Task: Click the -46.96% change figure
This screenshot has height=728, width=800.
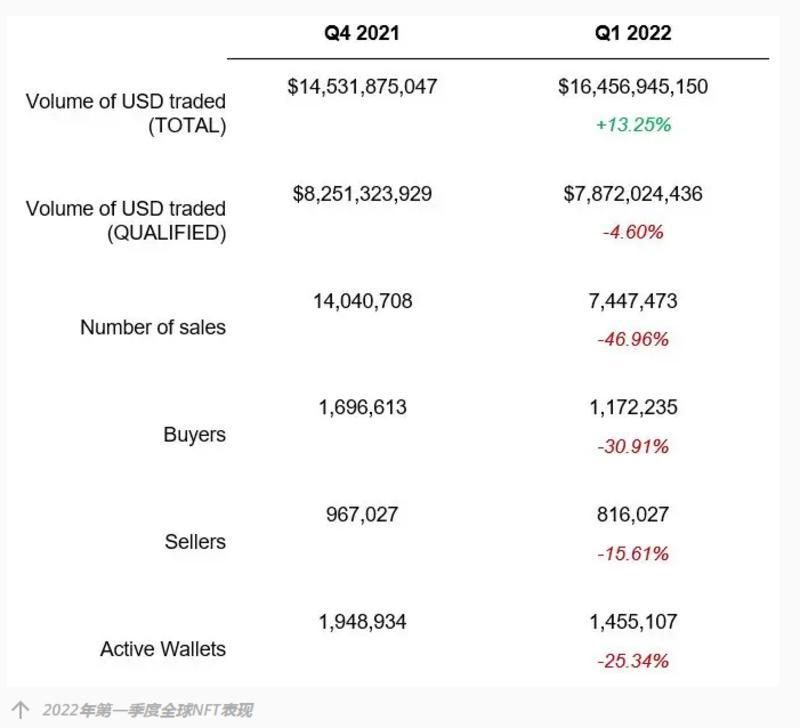Action: [x=633, y=339]
